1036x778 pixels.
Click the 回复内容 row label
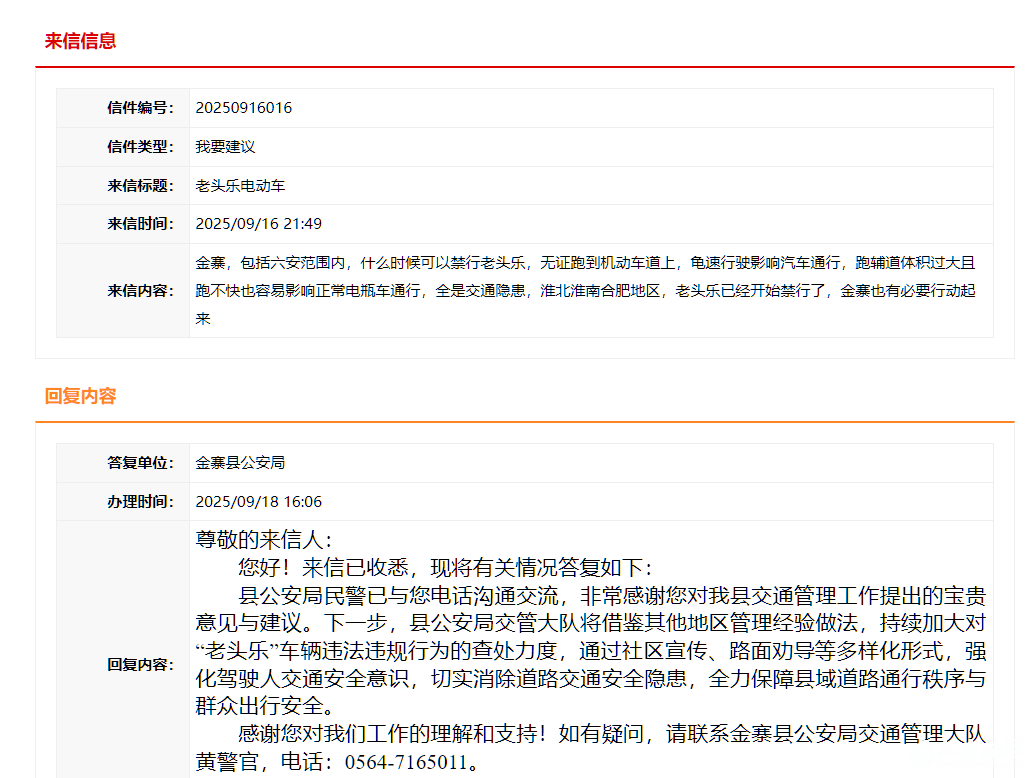pyautogui.click(x=140, y=664)
